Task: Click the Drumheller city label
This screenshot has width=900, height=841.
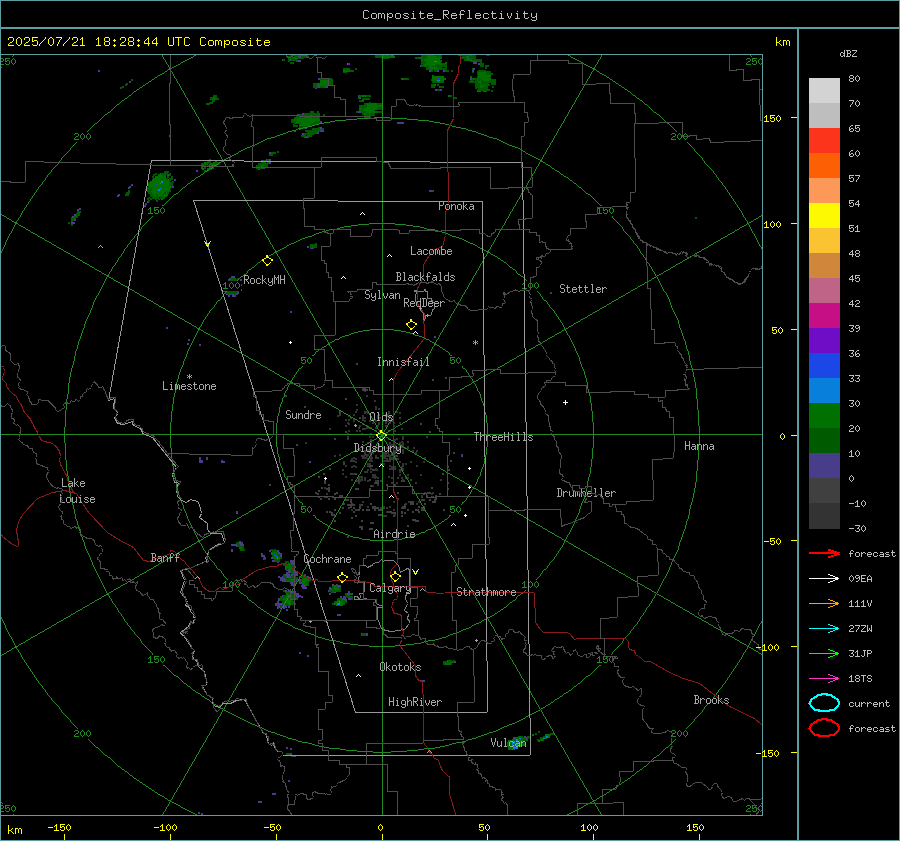Action: pos(586,493)
